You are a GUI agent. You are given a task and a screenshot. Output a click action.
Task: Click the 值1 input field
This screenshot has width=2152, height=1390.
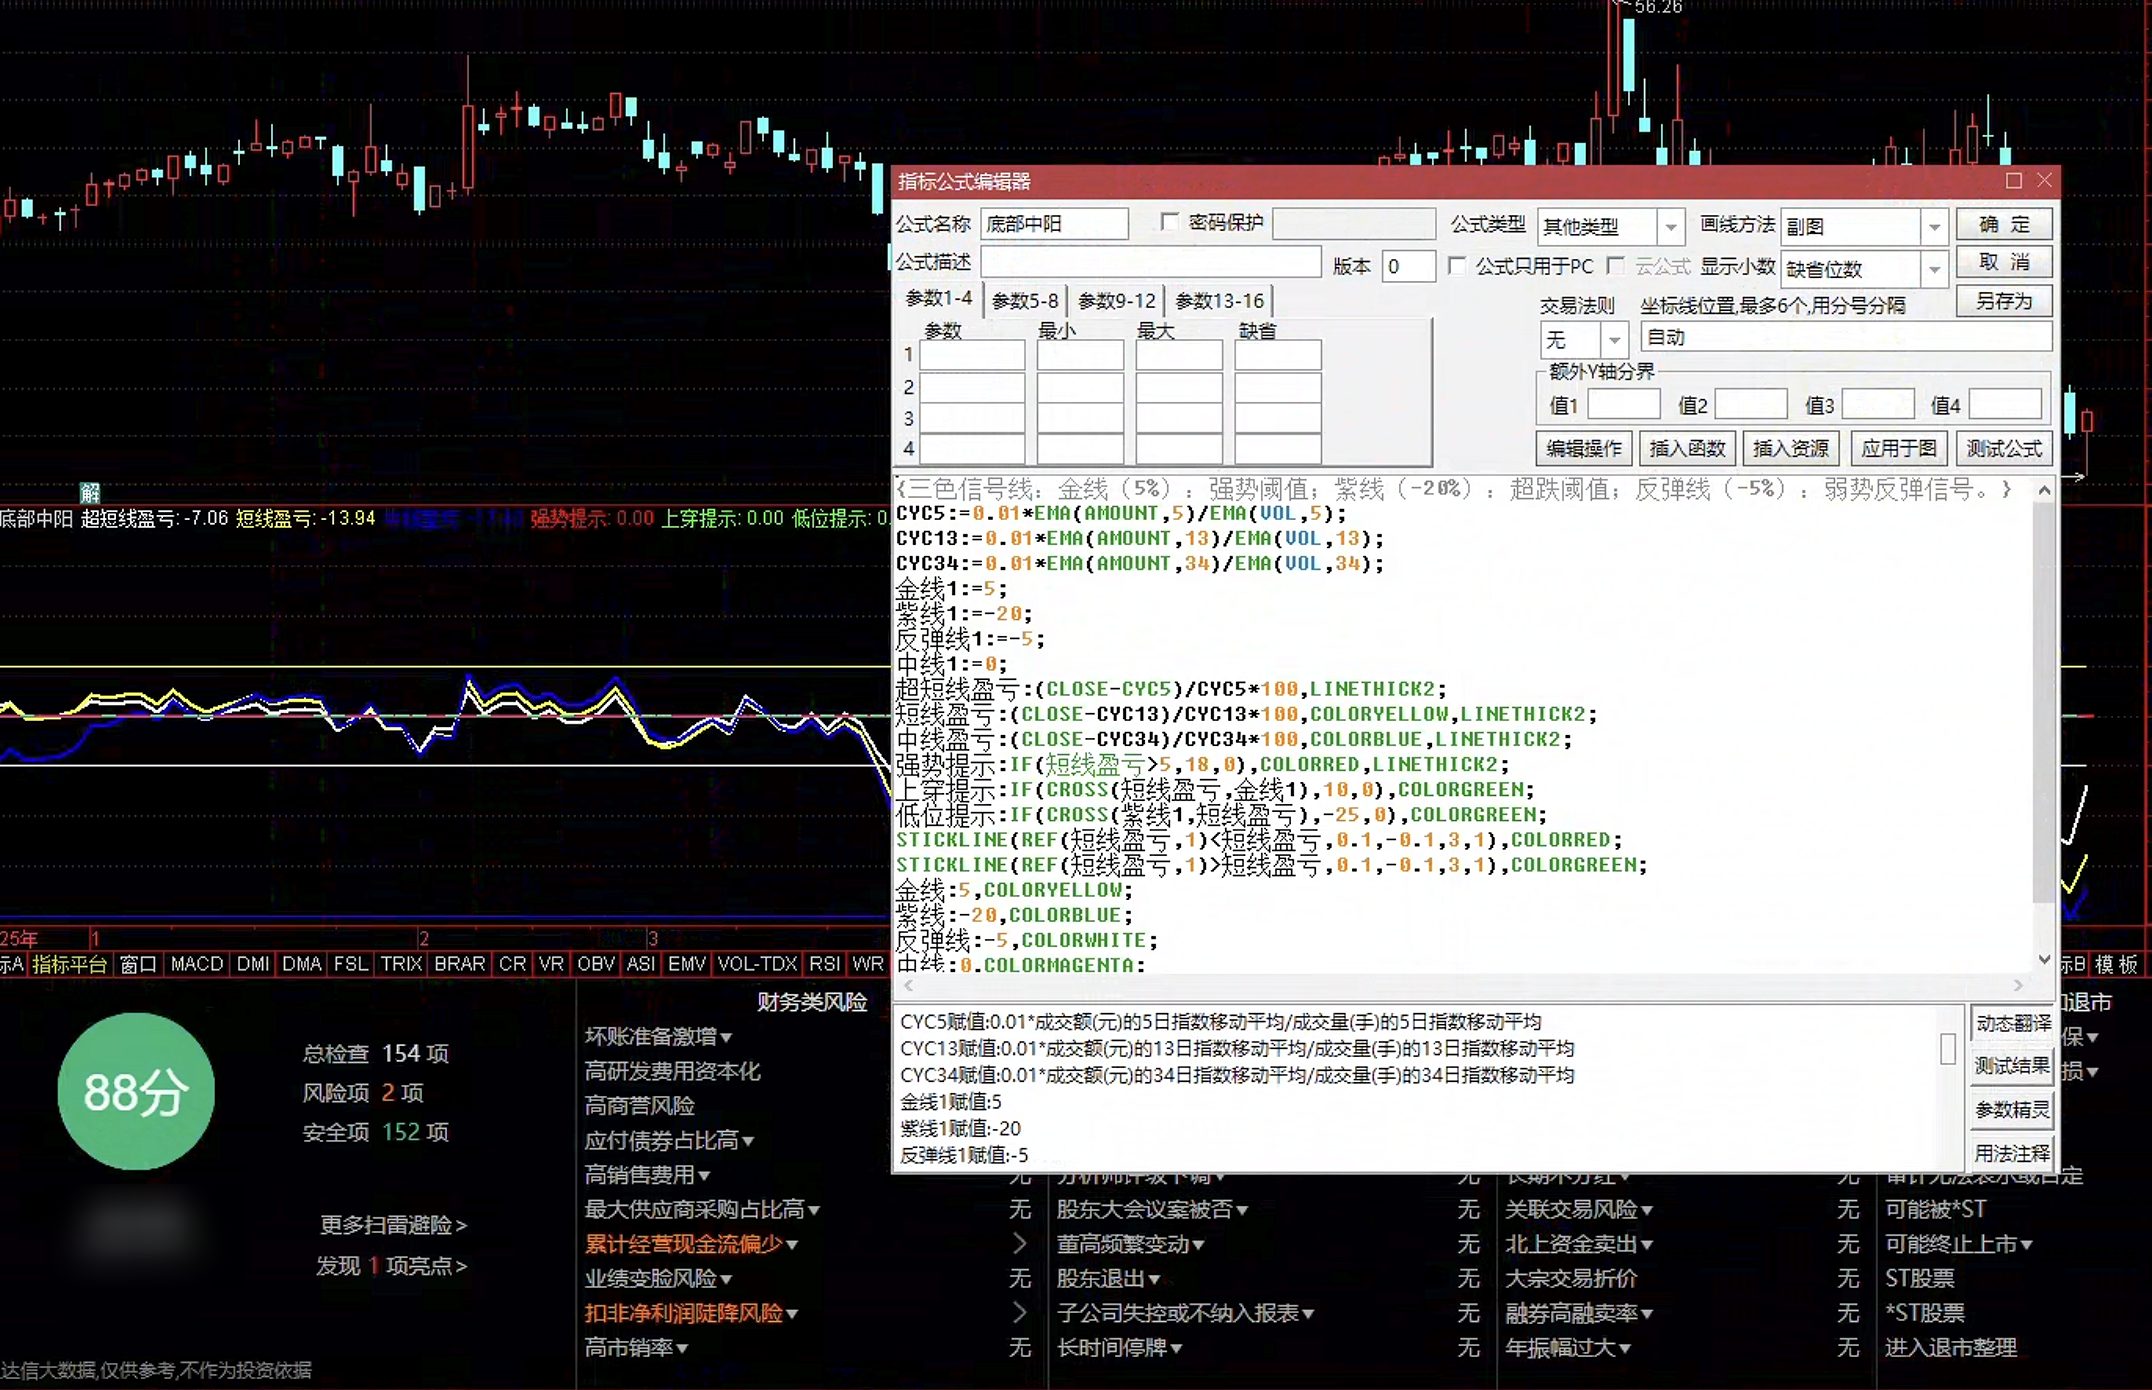point(1623,404)
